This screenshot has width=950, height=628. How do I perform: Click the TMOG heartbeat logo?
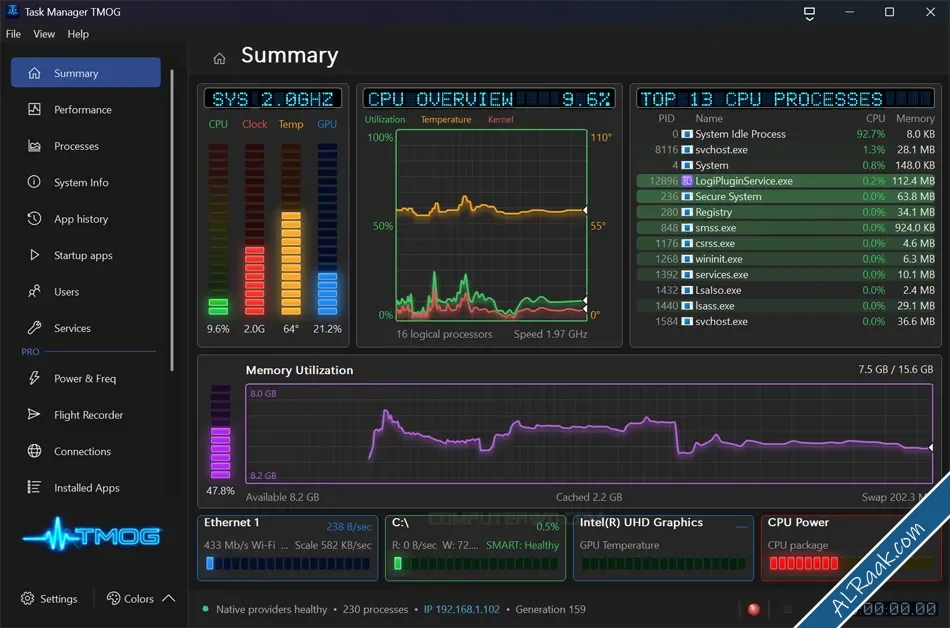(x=91, y=535)
